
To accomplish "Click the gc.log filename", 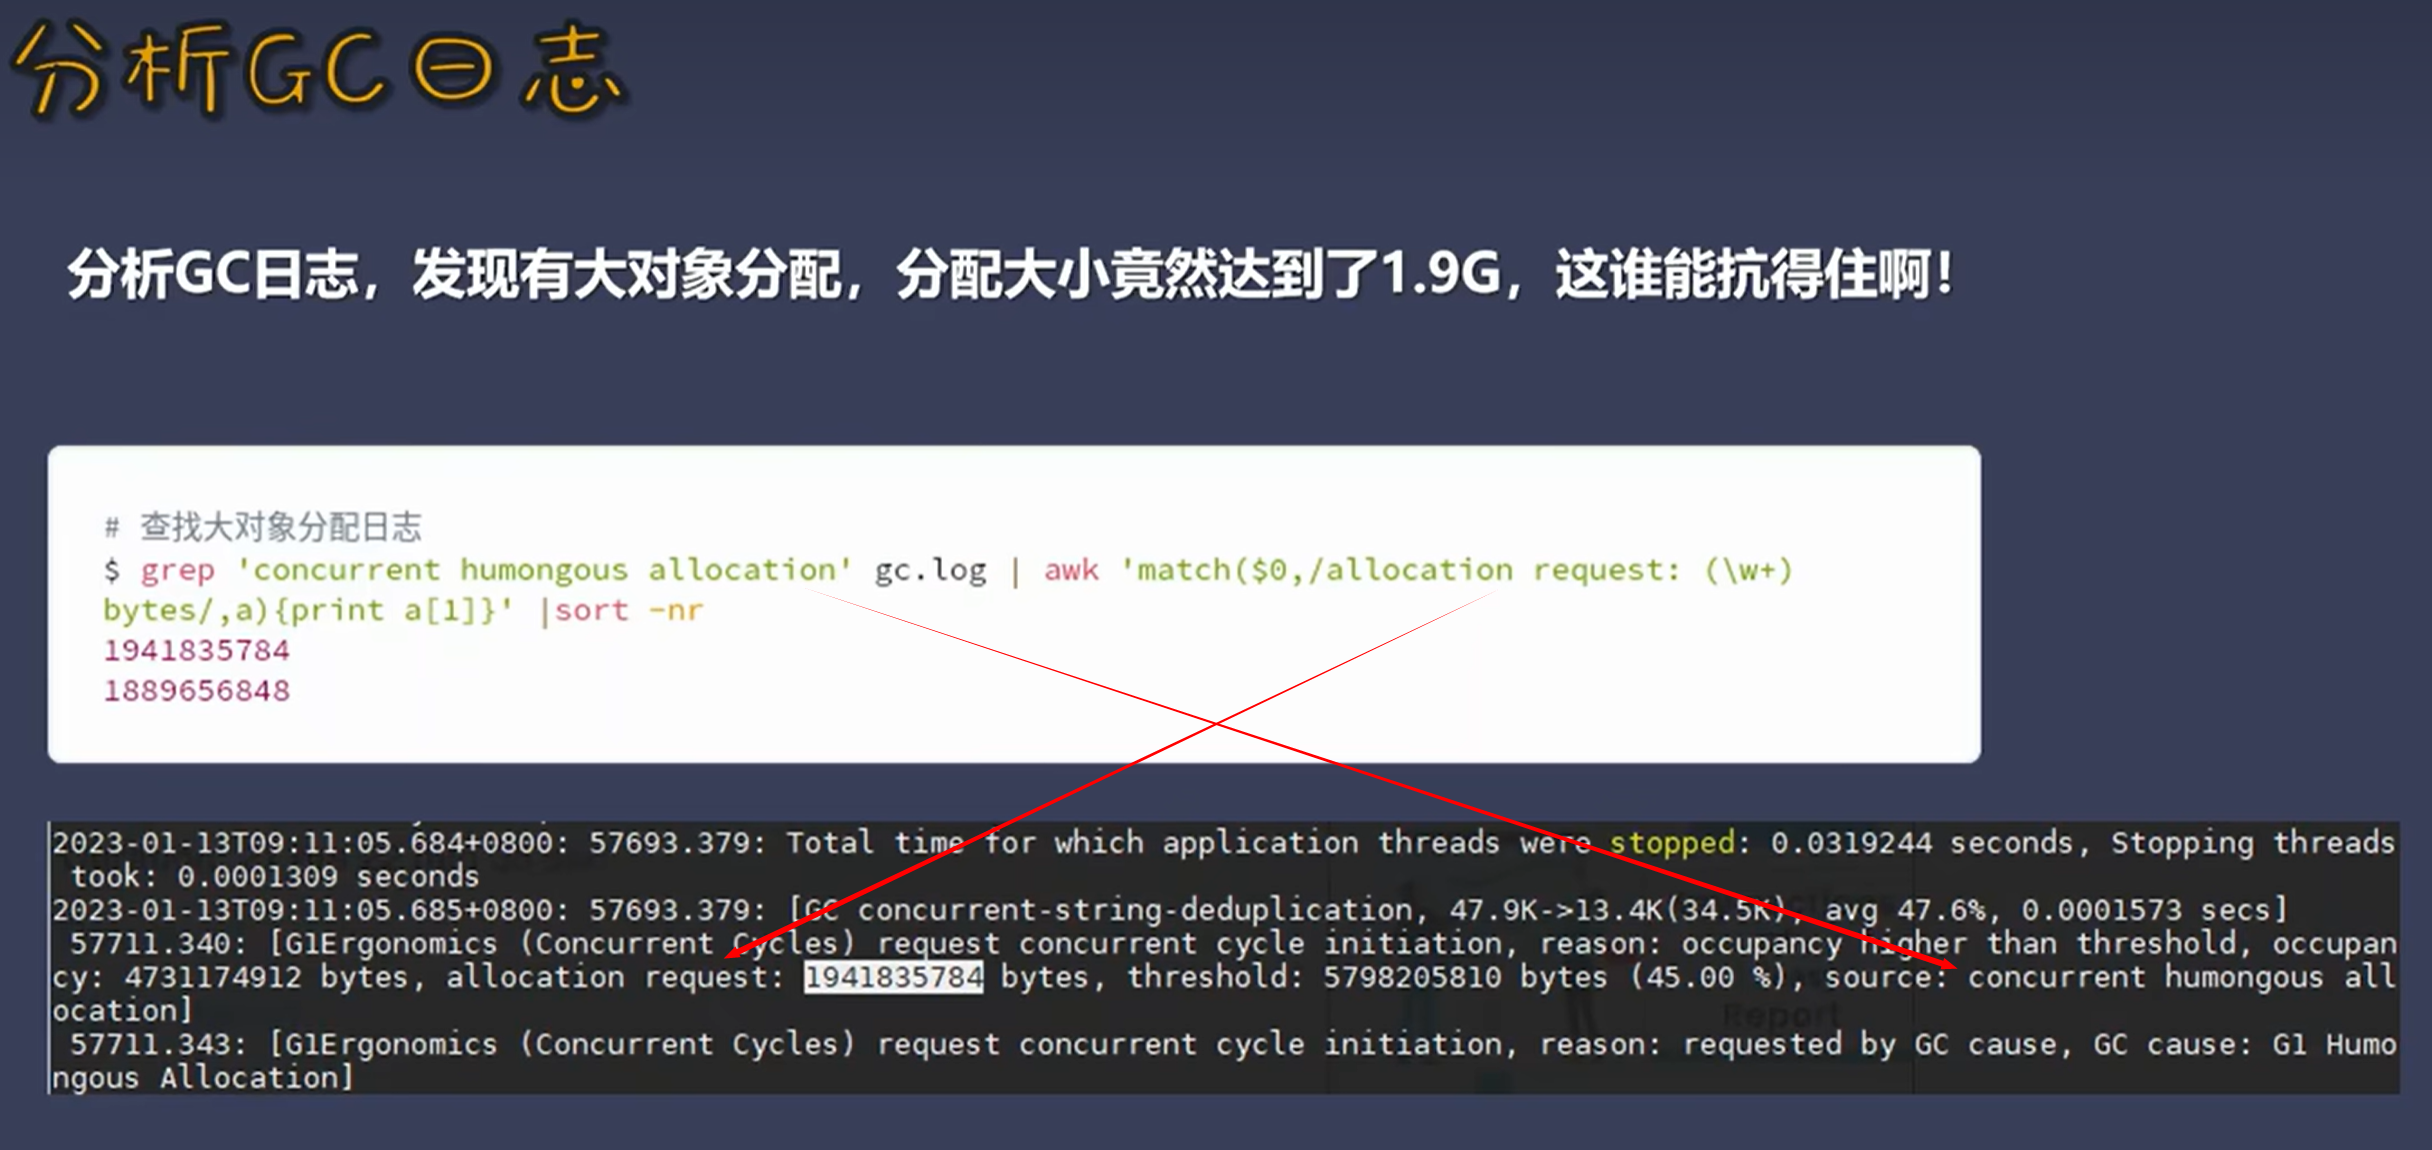I will (930, 570).
